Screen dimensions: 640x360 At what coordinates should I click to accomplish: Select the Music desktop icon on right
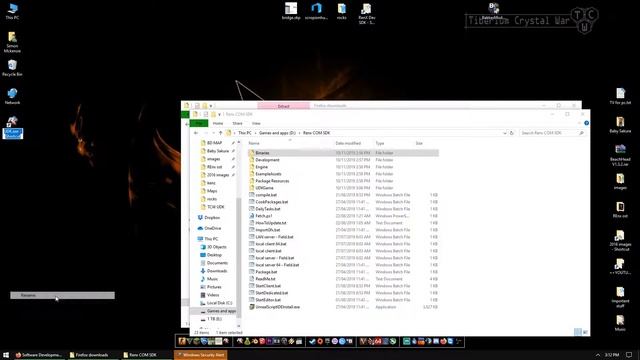click(620, 322)
